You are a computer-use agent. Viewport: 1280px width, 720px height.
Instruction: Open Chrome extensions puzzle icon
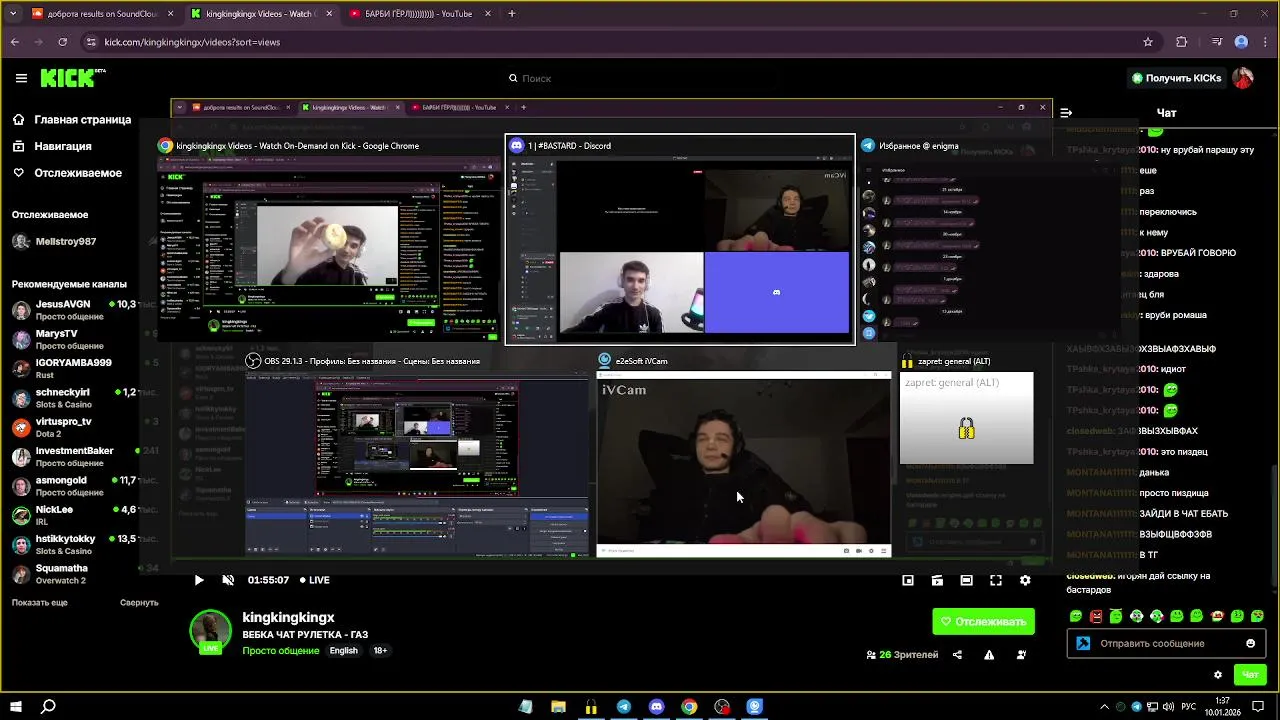point(1182,42)
